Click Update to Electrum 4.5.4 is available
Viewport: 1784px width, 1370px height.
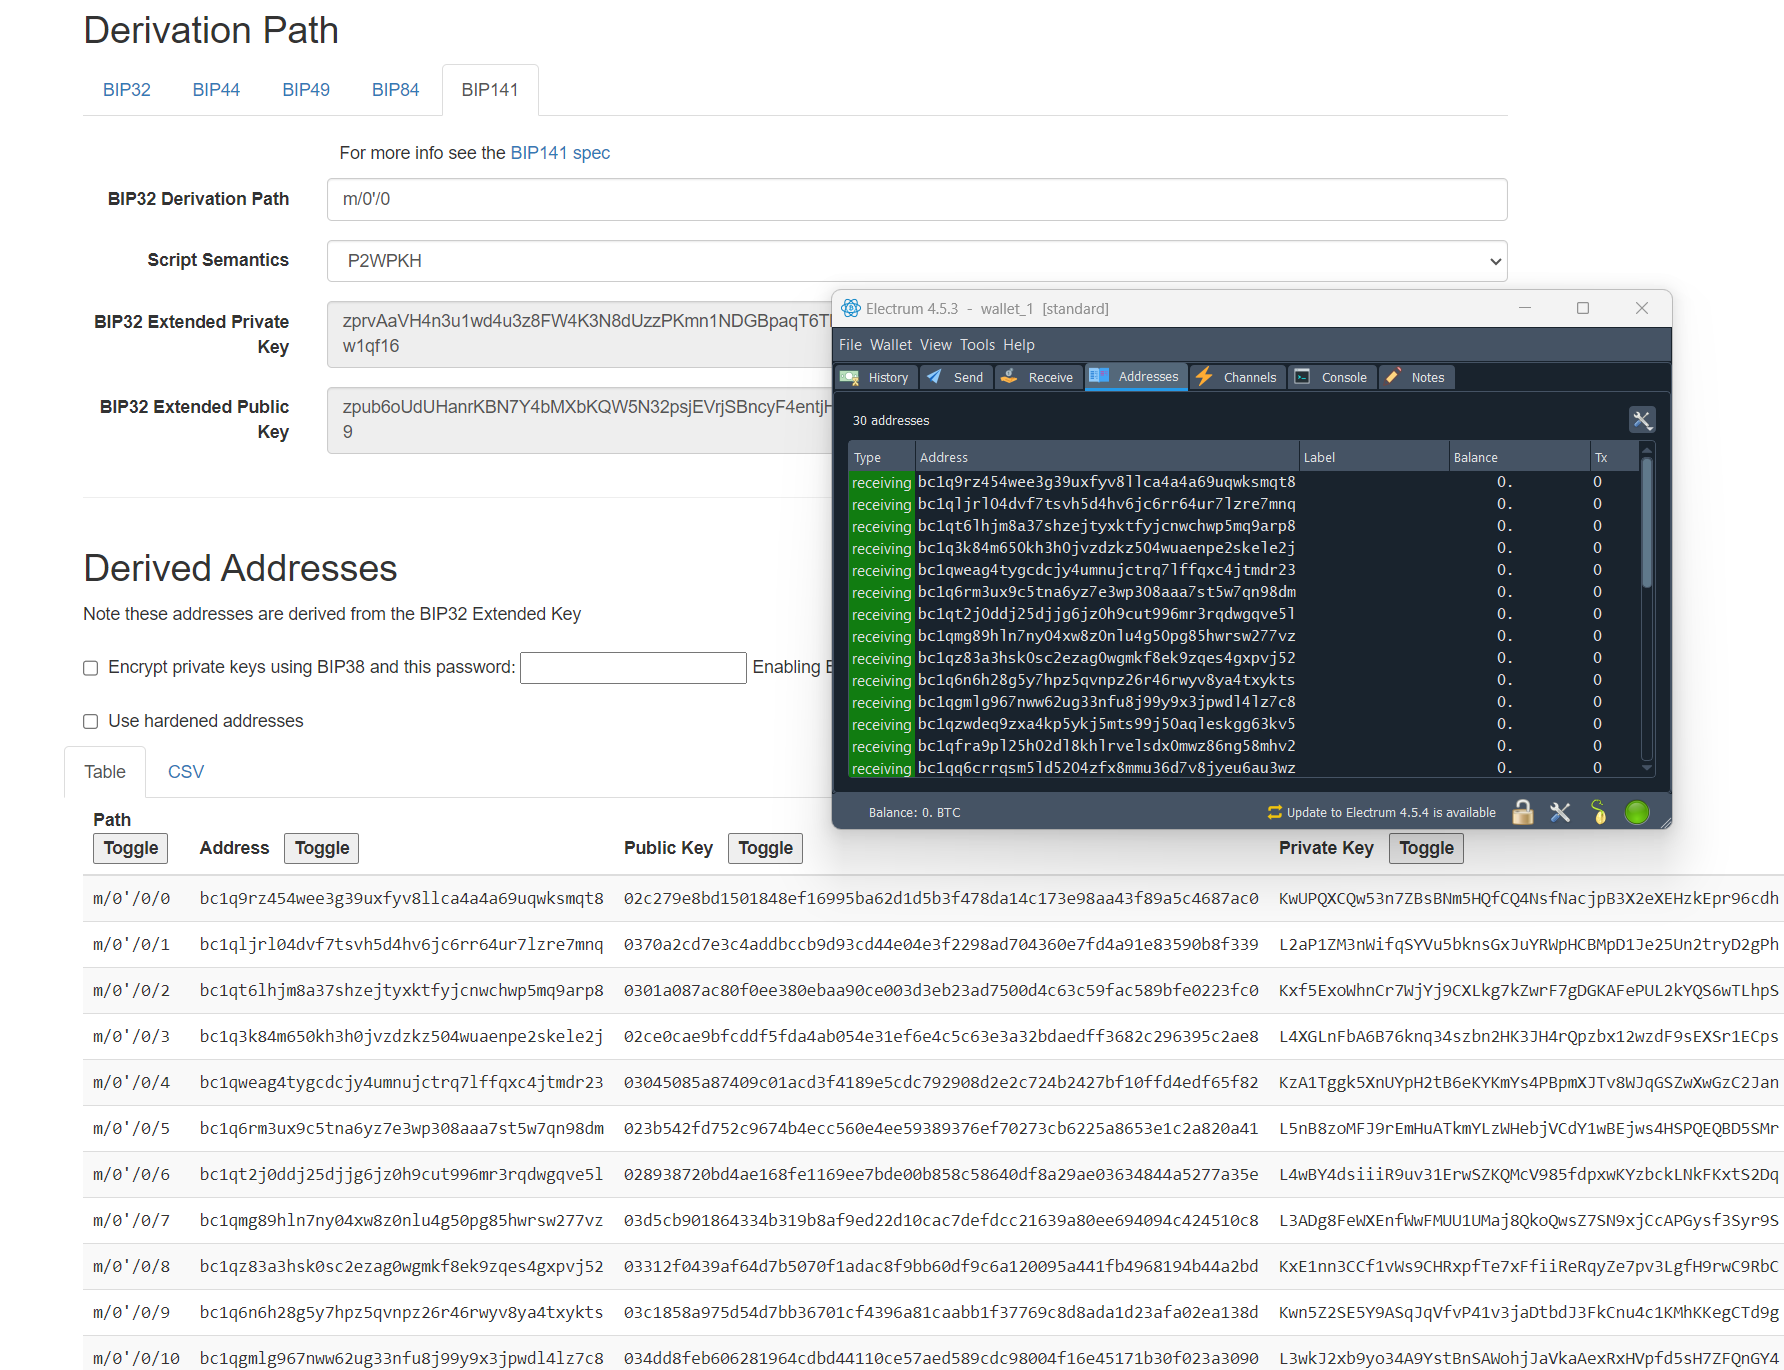tap(1381, 812)
